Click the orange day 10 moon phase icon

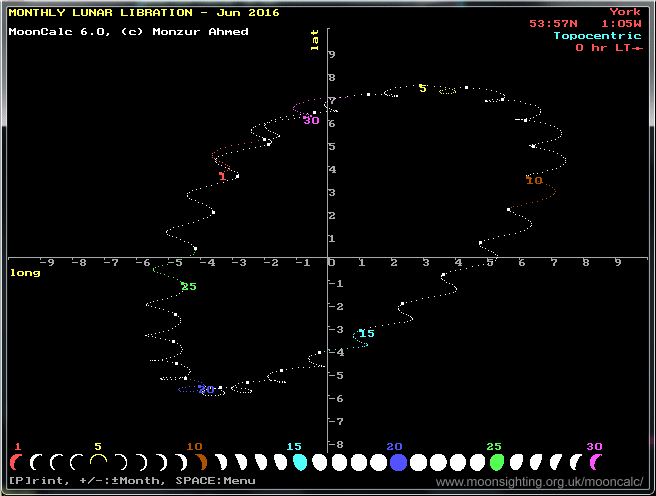(200, 462)
